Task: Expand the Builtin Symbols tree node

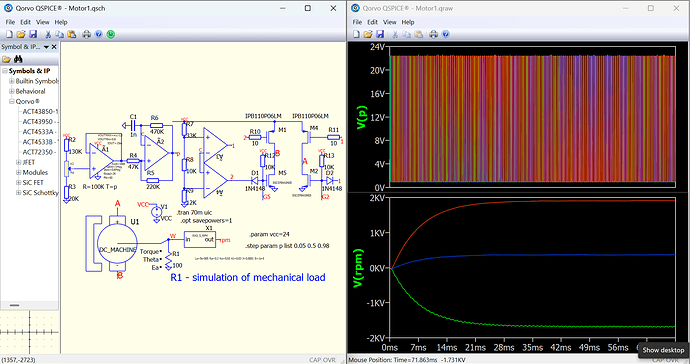Action: [x=12, y=81]
